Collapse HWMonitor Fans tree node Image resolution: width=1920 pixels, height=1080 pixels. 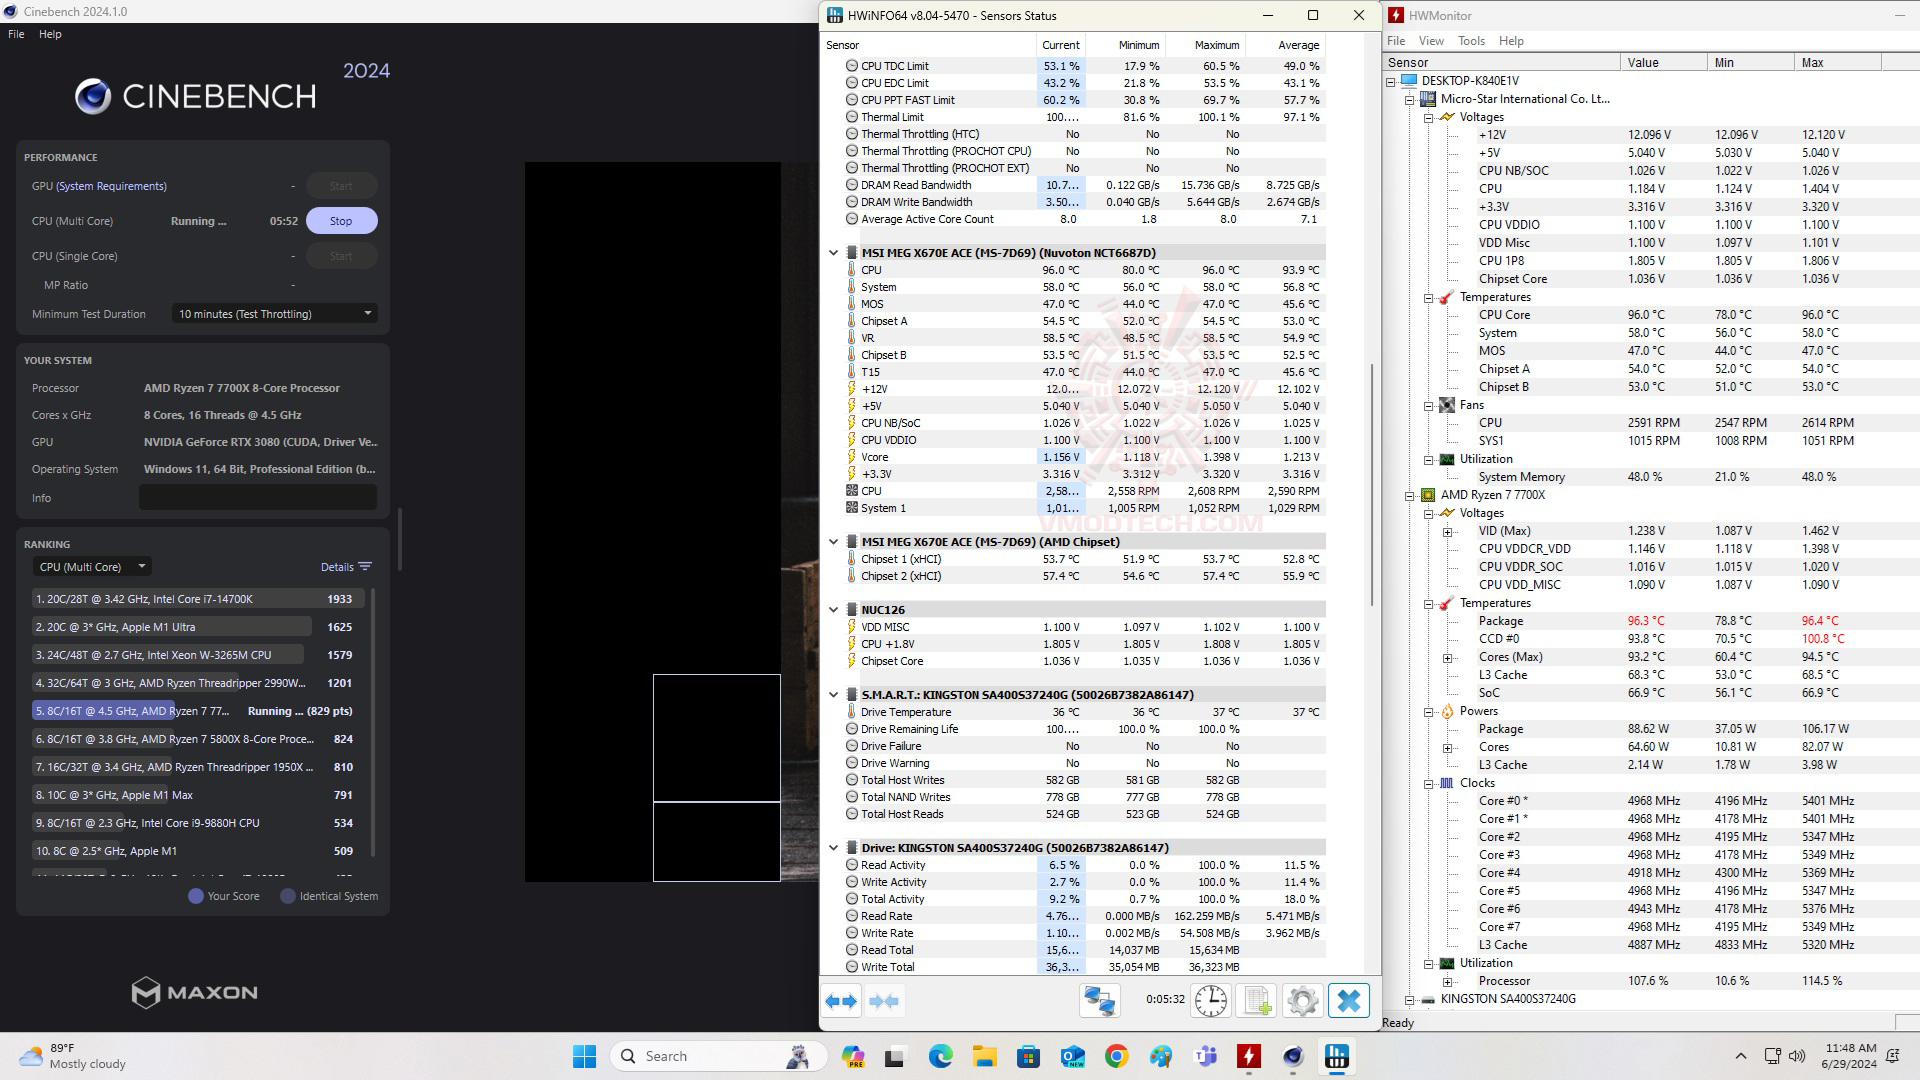(x=1429, y=405)
